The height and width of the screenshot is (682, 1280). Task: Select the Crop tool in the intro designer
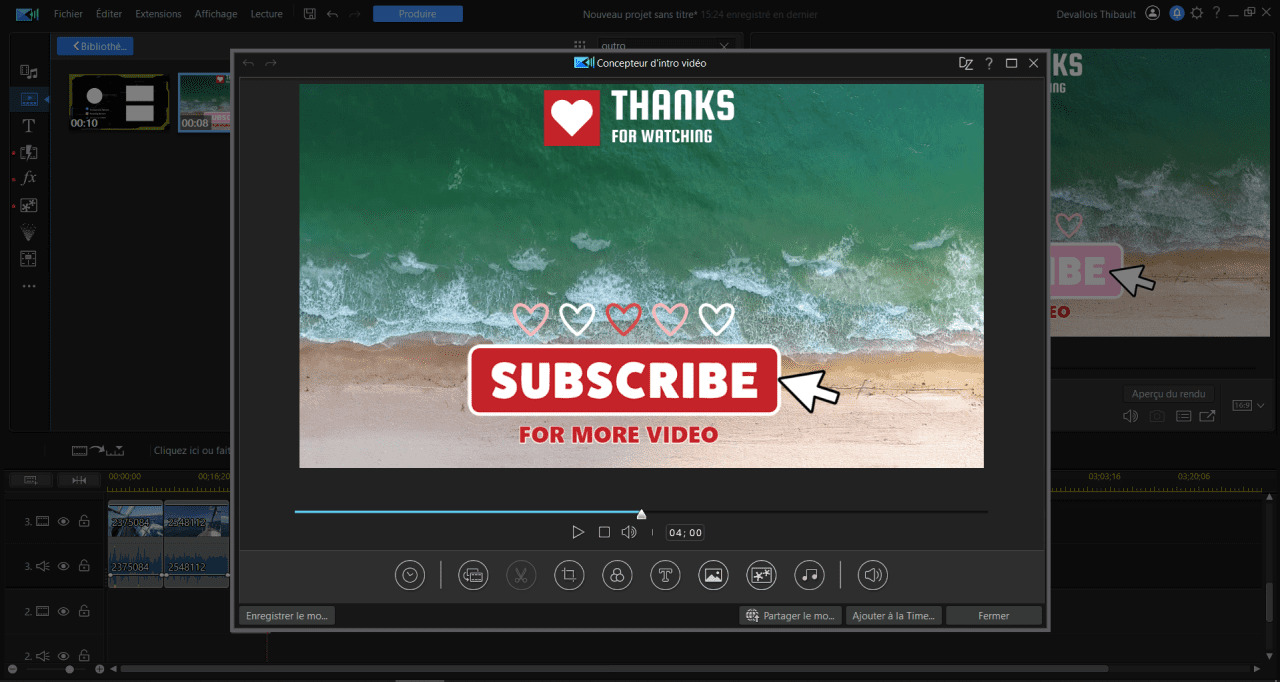point(569,575)
